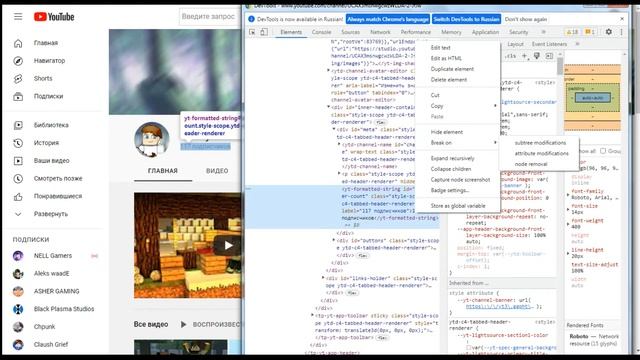Switch to the Security tab
Image resolution: width=640 pixels, height=360 pixels.
[x=518, y=32]
